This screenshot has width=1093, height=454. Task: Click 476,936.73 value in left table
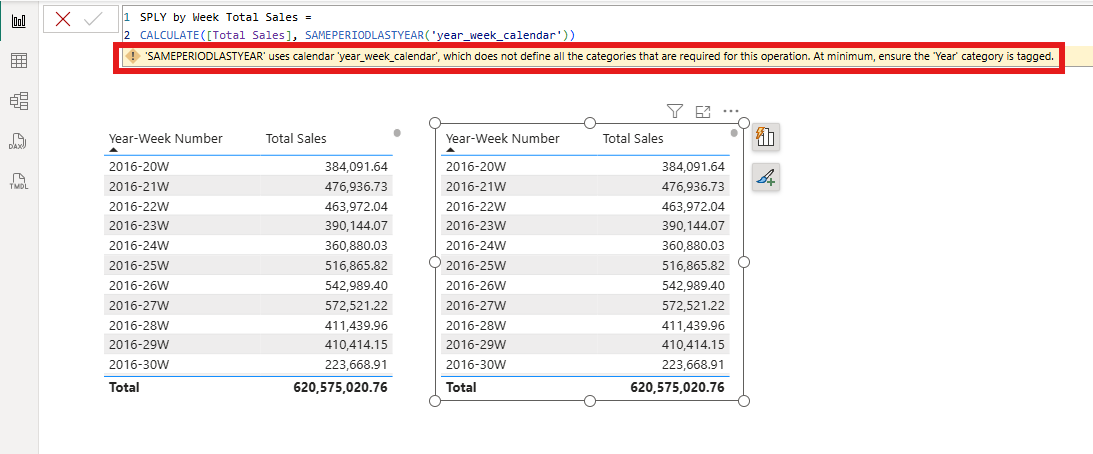tap(356, 186)
